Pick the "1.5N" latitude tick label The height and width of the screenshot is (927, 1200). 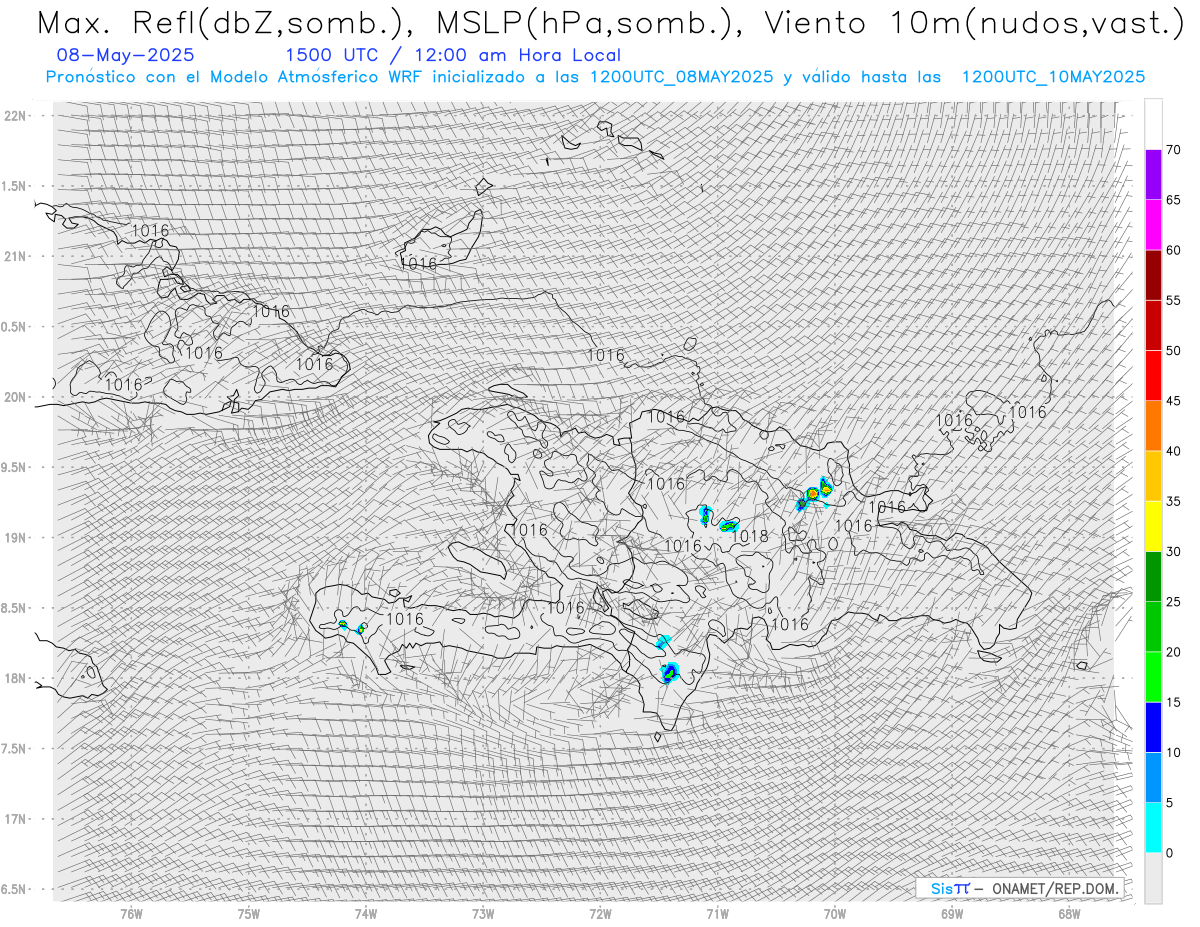[x=15, y=186]
